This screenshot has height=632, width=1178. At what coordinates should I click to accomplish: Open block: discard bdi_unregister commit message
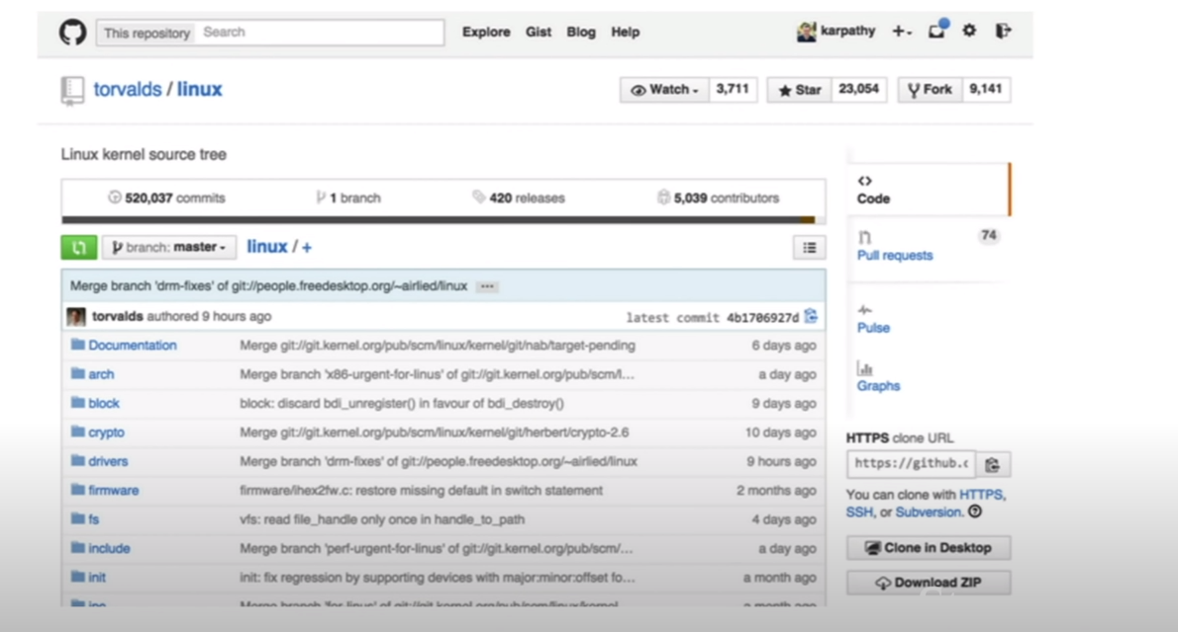pyautogui.click(x=402, y=404)
